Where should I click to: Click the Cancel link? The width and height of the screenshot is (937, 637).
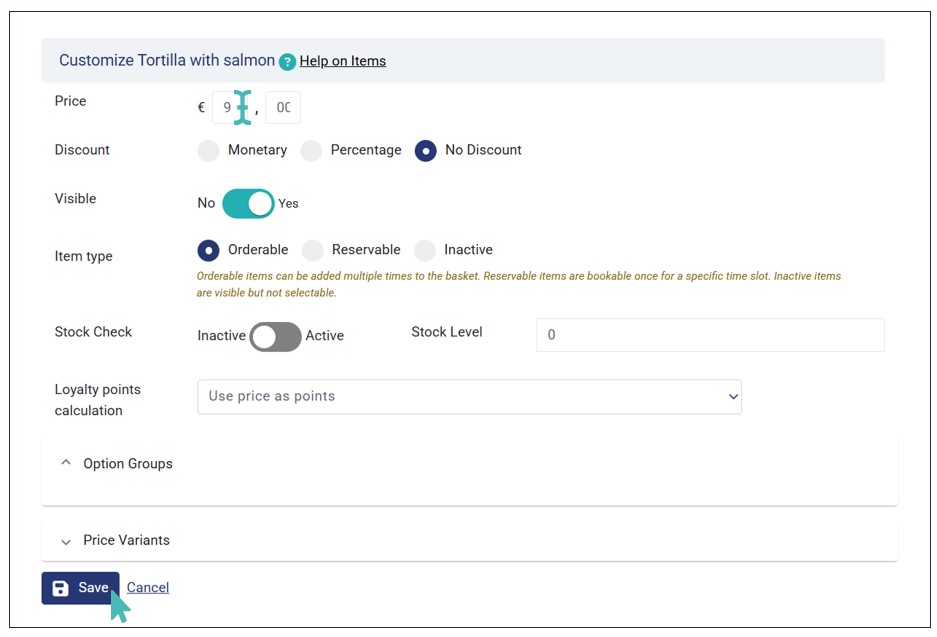coord(148,588)
